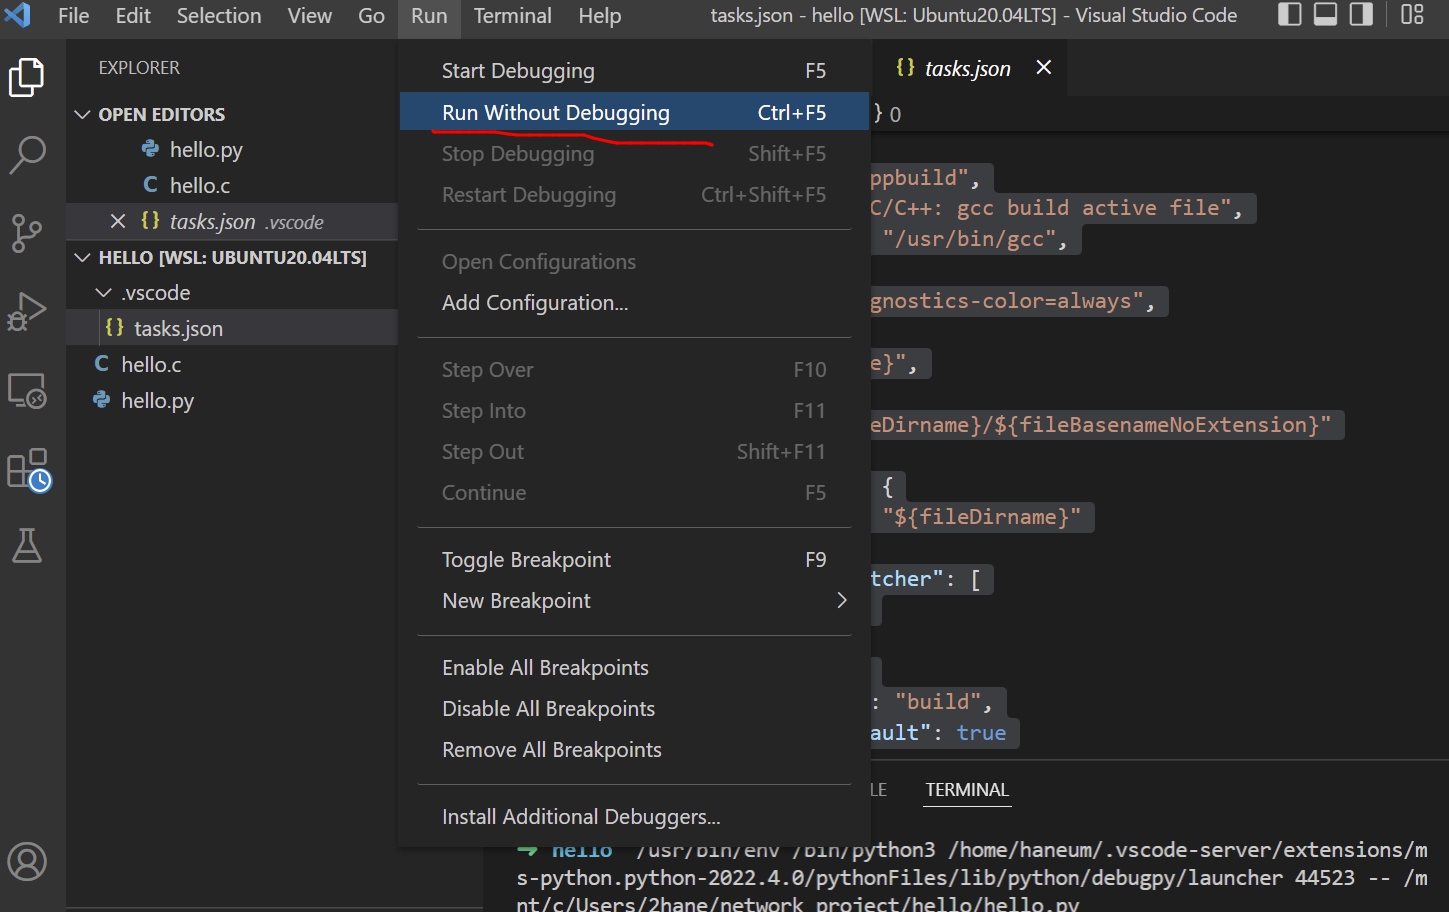Viewport: 1449px width, 912px height.
Task: Open the Terminal menu
Action: (512, 16)
